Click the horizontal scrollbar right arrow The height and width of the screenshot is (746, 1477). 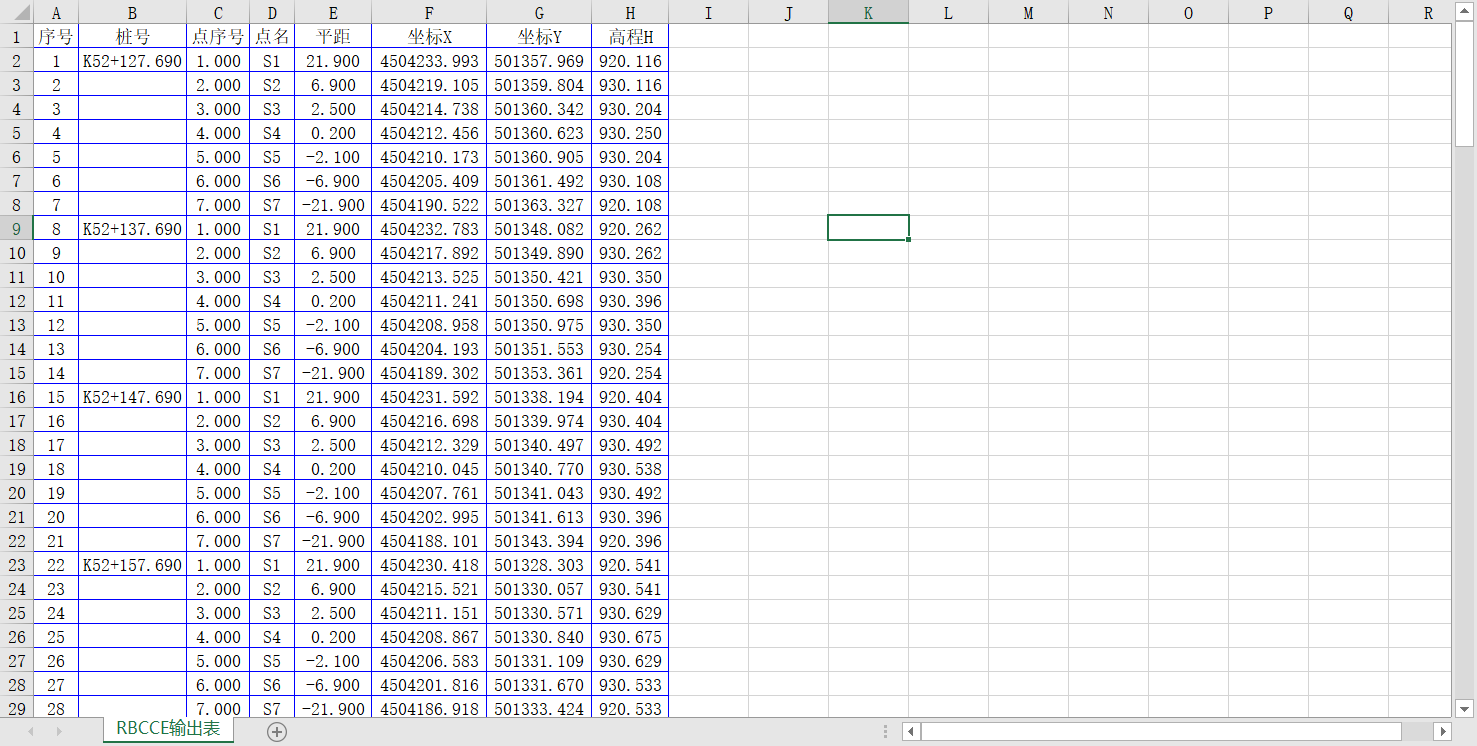pyautogui.click(x=1441, y=731)
